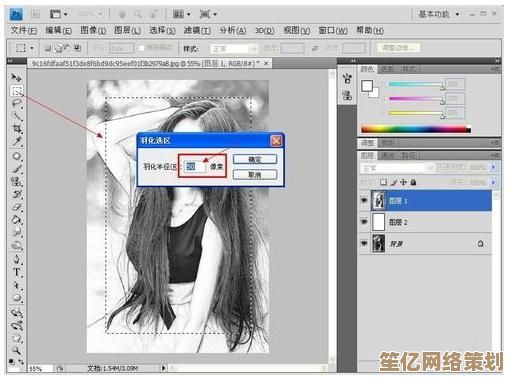Open the 窗口 menu
Image resolution: width=510 pixels, height=380 pixels.
333,30
